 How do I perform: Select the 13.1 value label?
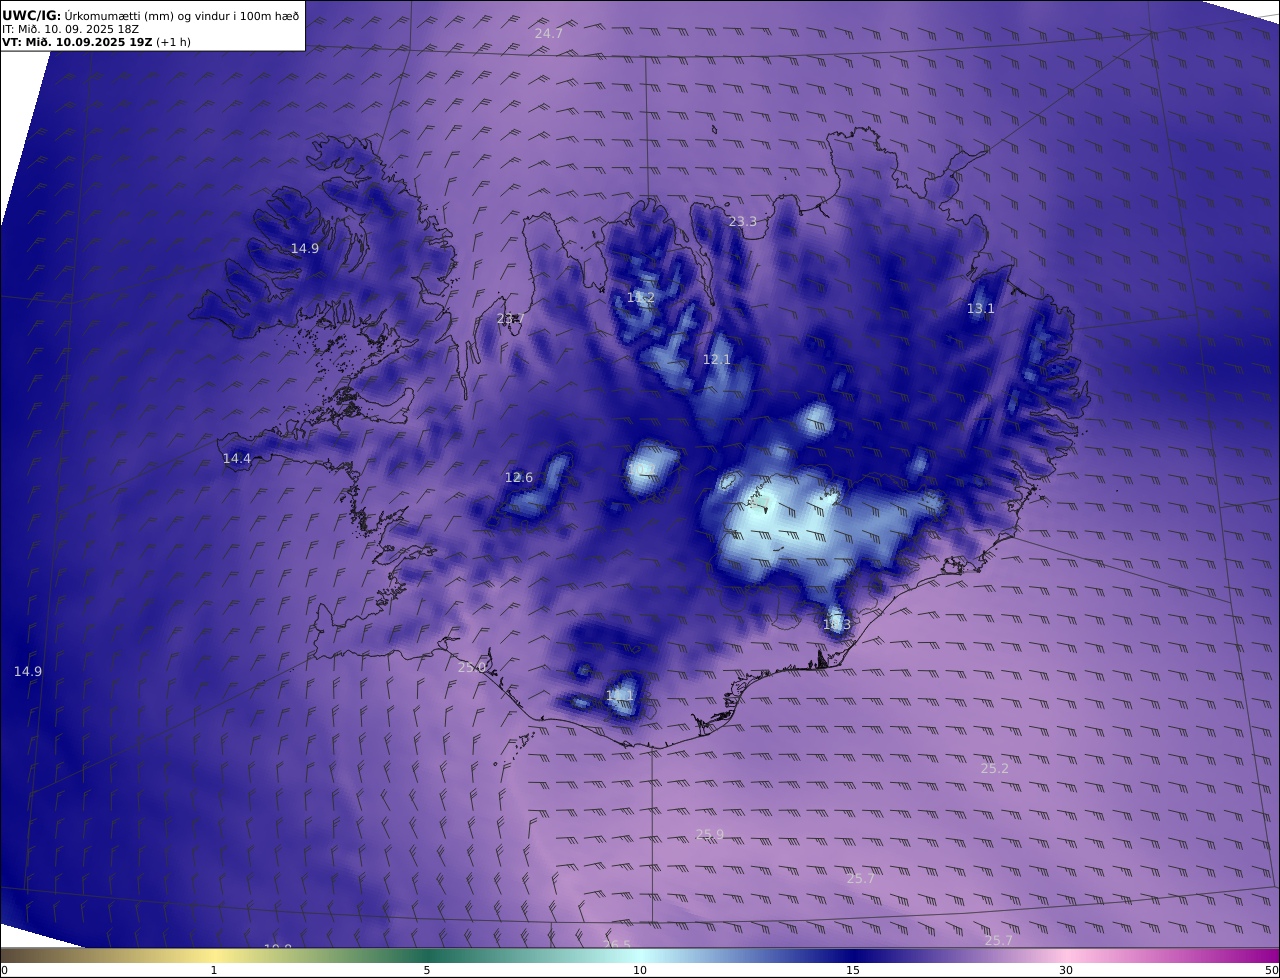(981, 308)
